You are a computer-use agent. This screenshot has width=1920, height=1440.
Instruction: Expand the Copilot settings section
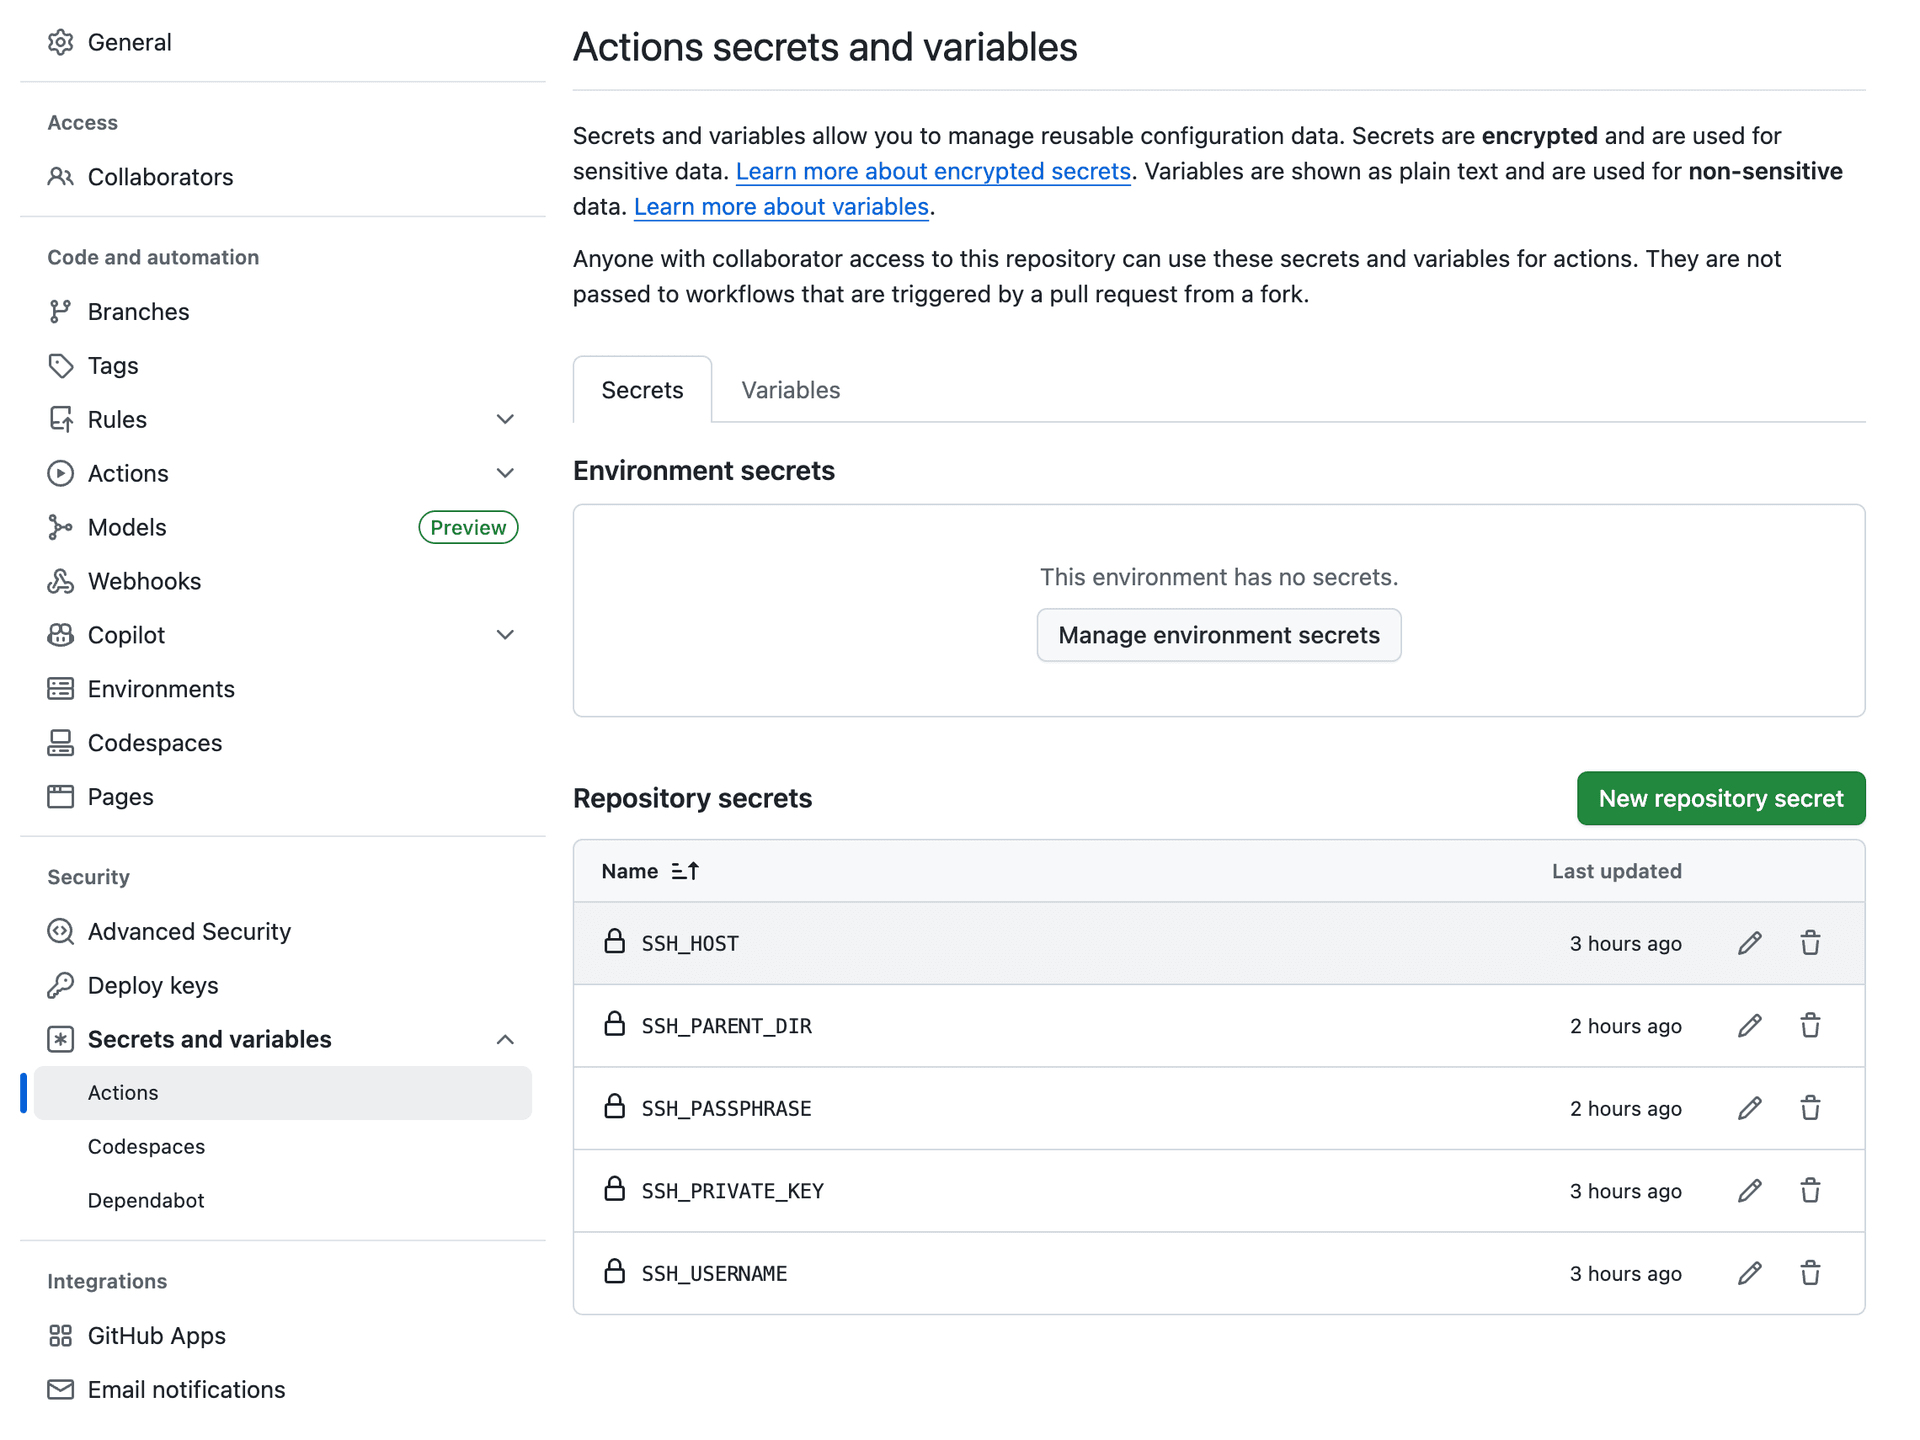coord(505,634)
